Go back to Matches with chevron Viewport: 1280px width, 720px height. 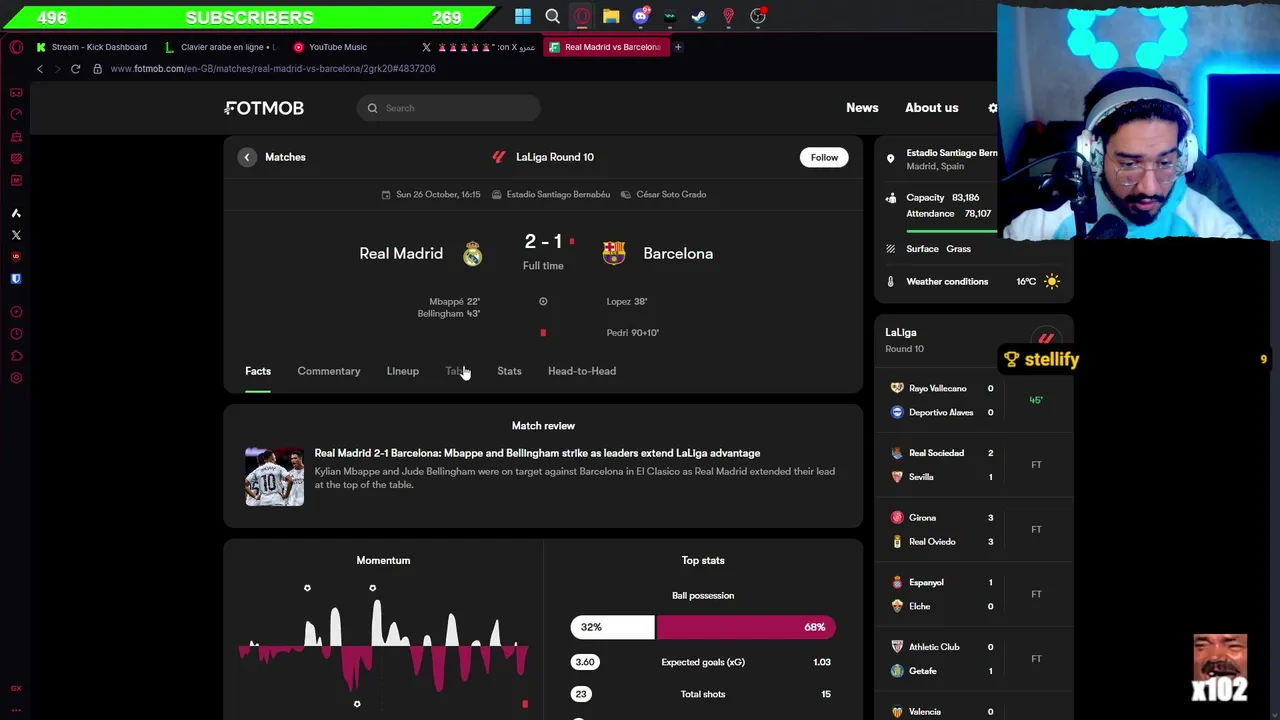pyautogui.click(x=247, y=157)
